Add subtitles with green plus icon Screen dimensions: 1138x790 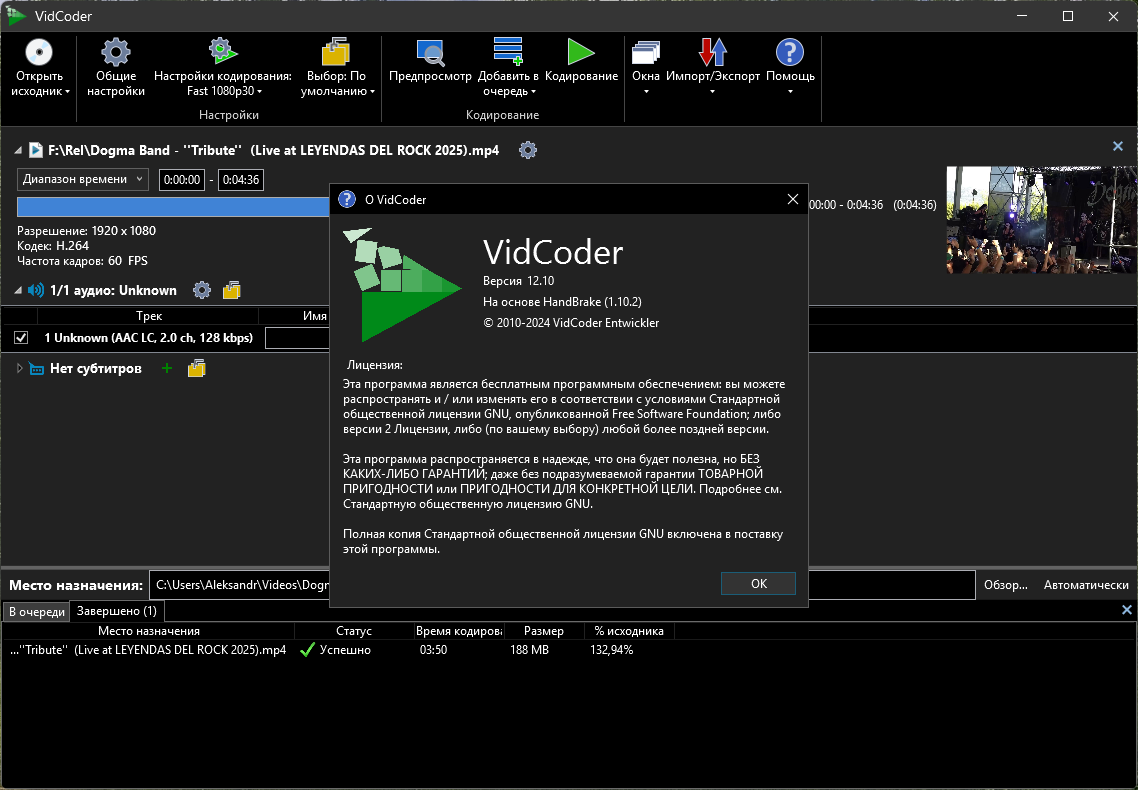pos(167,369)
